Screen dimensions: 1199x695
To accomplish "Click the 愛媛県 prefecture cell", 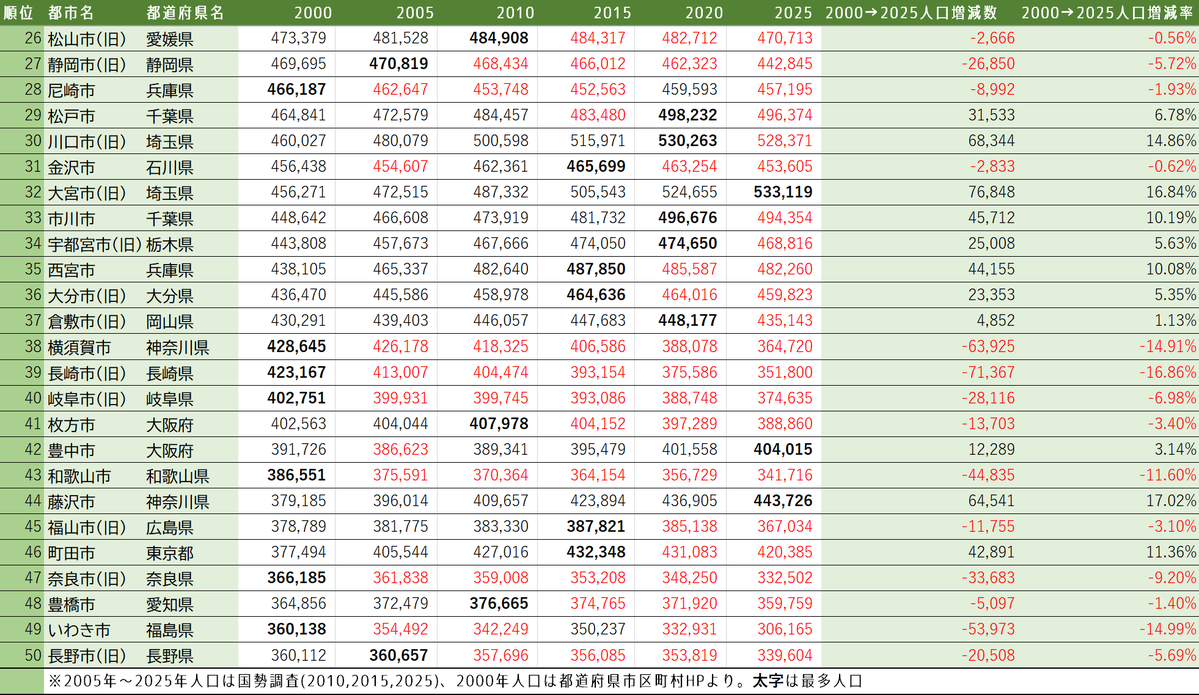I will pyautogui.click(x=169, y=39).
